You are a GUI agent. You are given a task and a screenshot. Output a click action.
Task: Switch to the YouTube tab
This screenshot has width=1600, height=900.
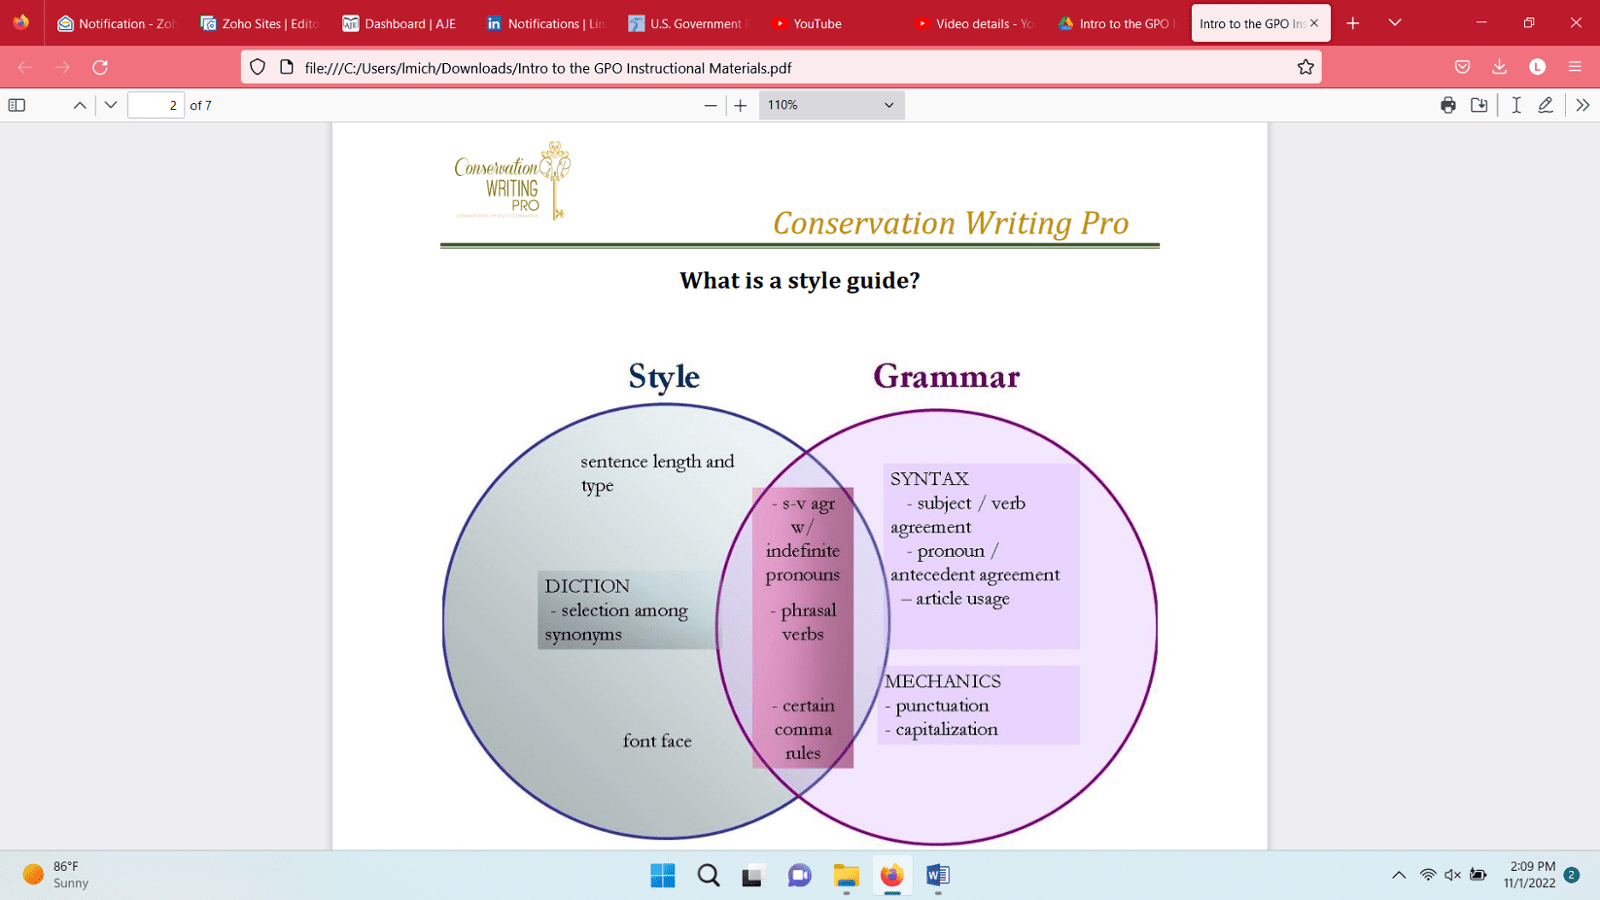click(x=806, y=22)
